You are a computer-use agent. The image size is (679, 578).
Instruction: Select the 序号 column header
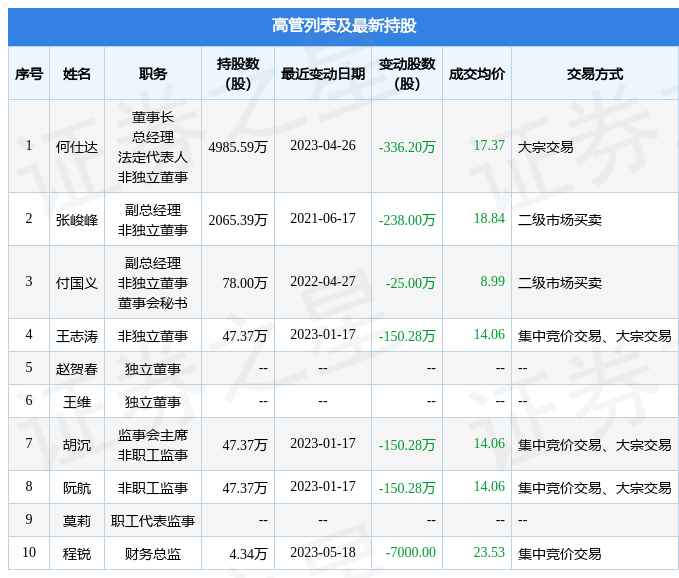[x=29, y=74]
